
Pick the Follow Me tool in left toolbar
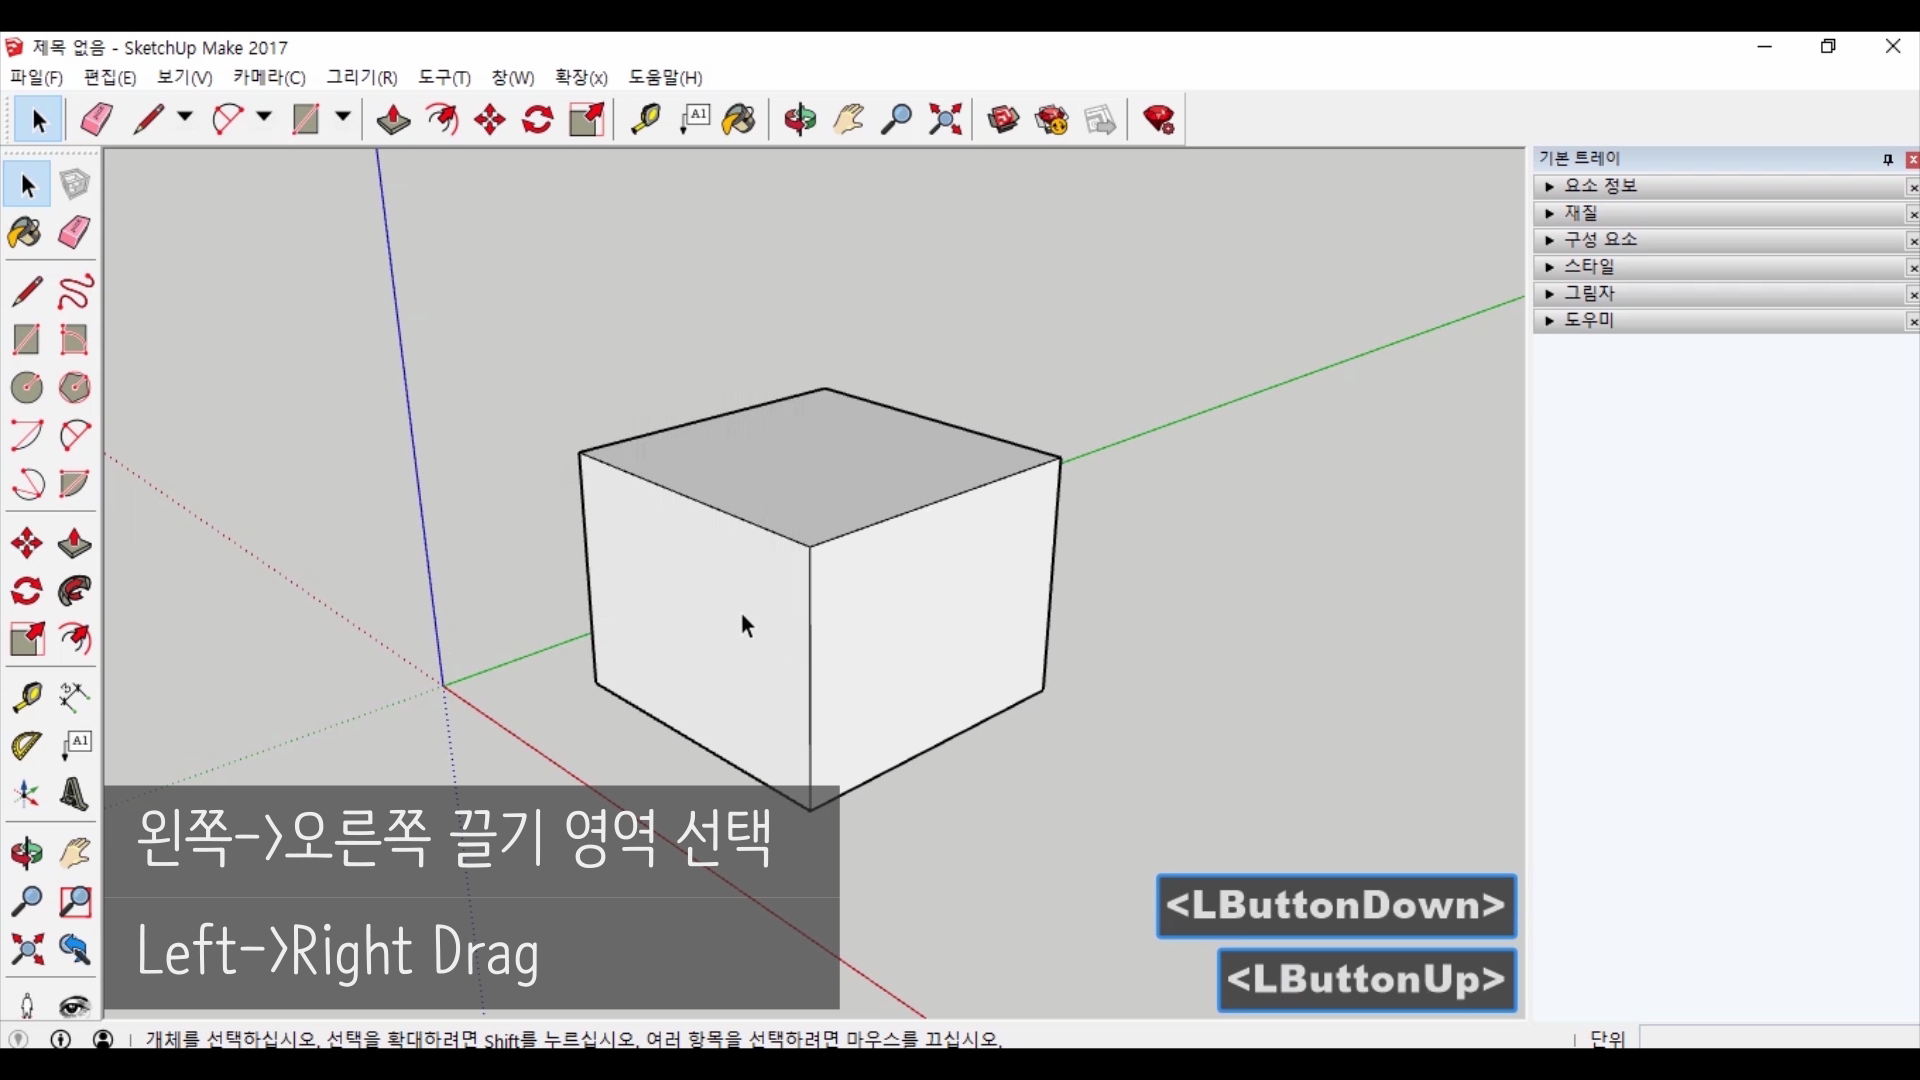75,592
